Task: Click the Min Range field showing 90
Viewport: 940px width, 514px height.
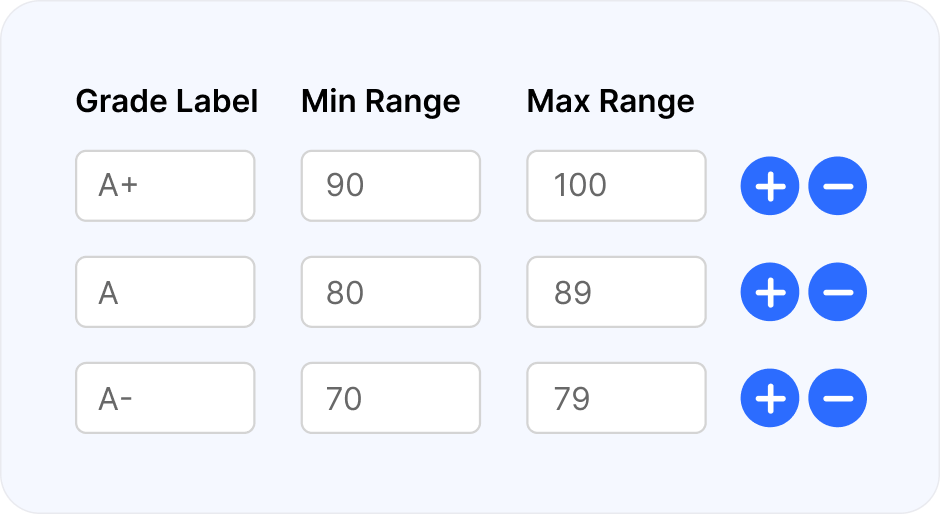Action: (391, 186)
